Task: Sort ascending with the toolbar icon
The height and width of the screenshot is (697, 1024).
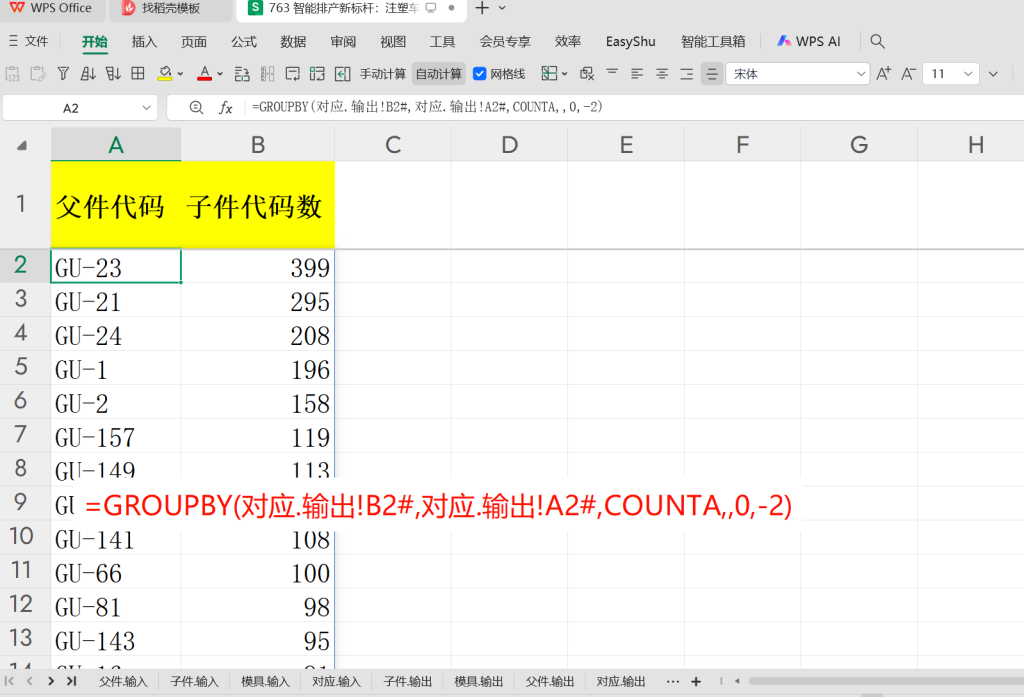Action: point(88,74)
